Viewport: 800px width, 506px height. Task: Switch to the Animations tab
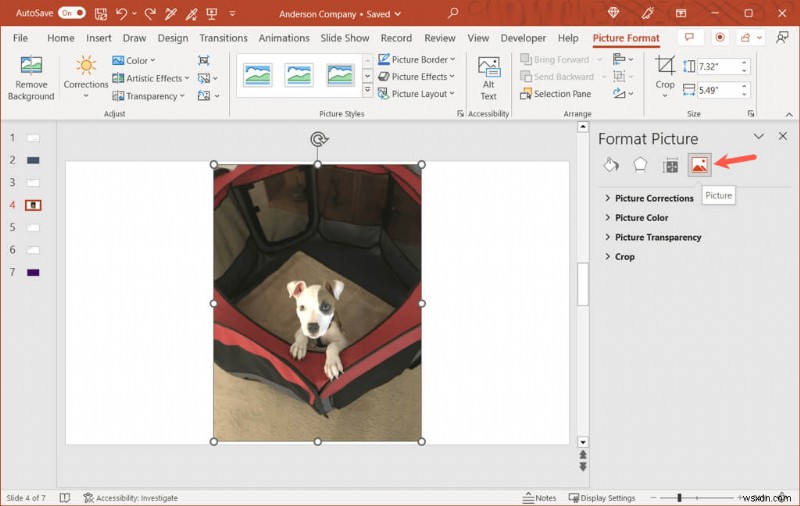[x=284, y=38]
